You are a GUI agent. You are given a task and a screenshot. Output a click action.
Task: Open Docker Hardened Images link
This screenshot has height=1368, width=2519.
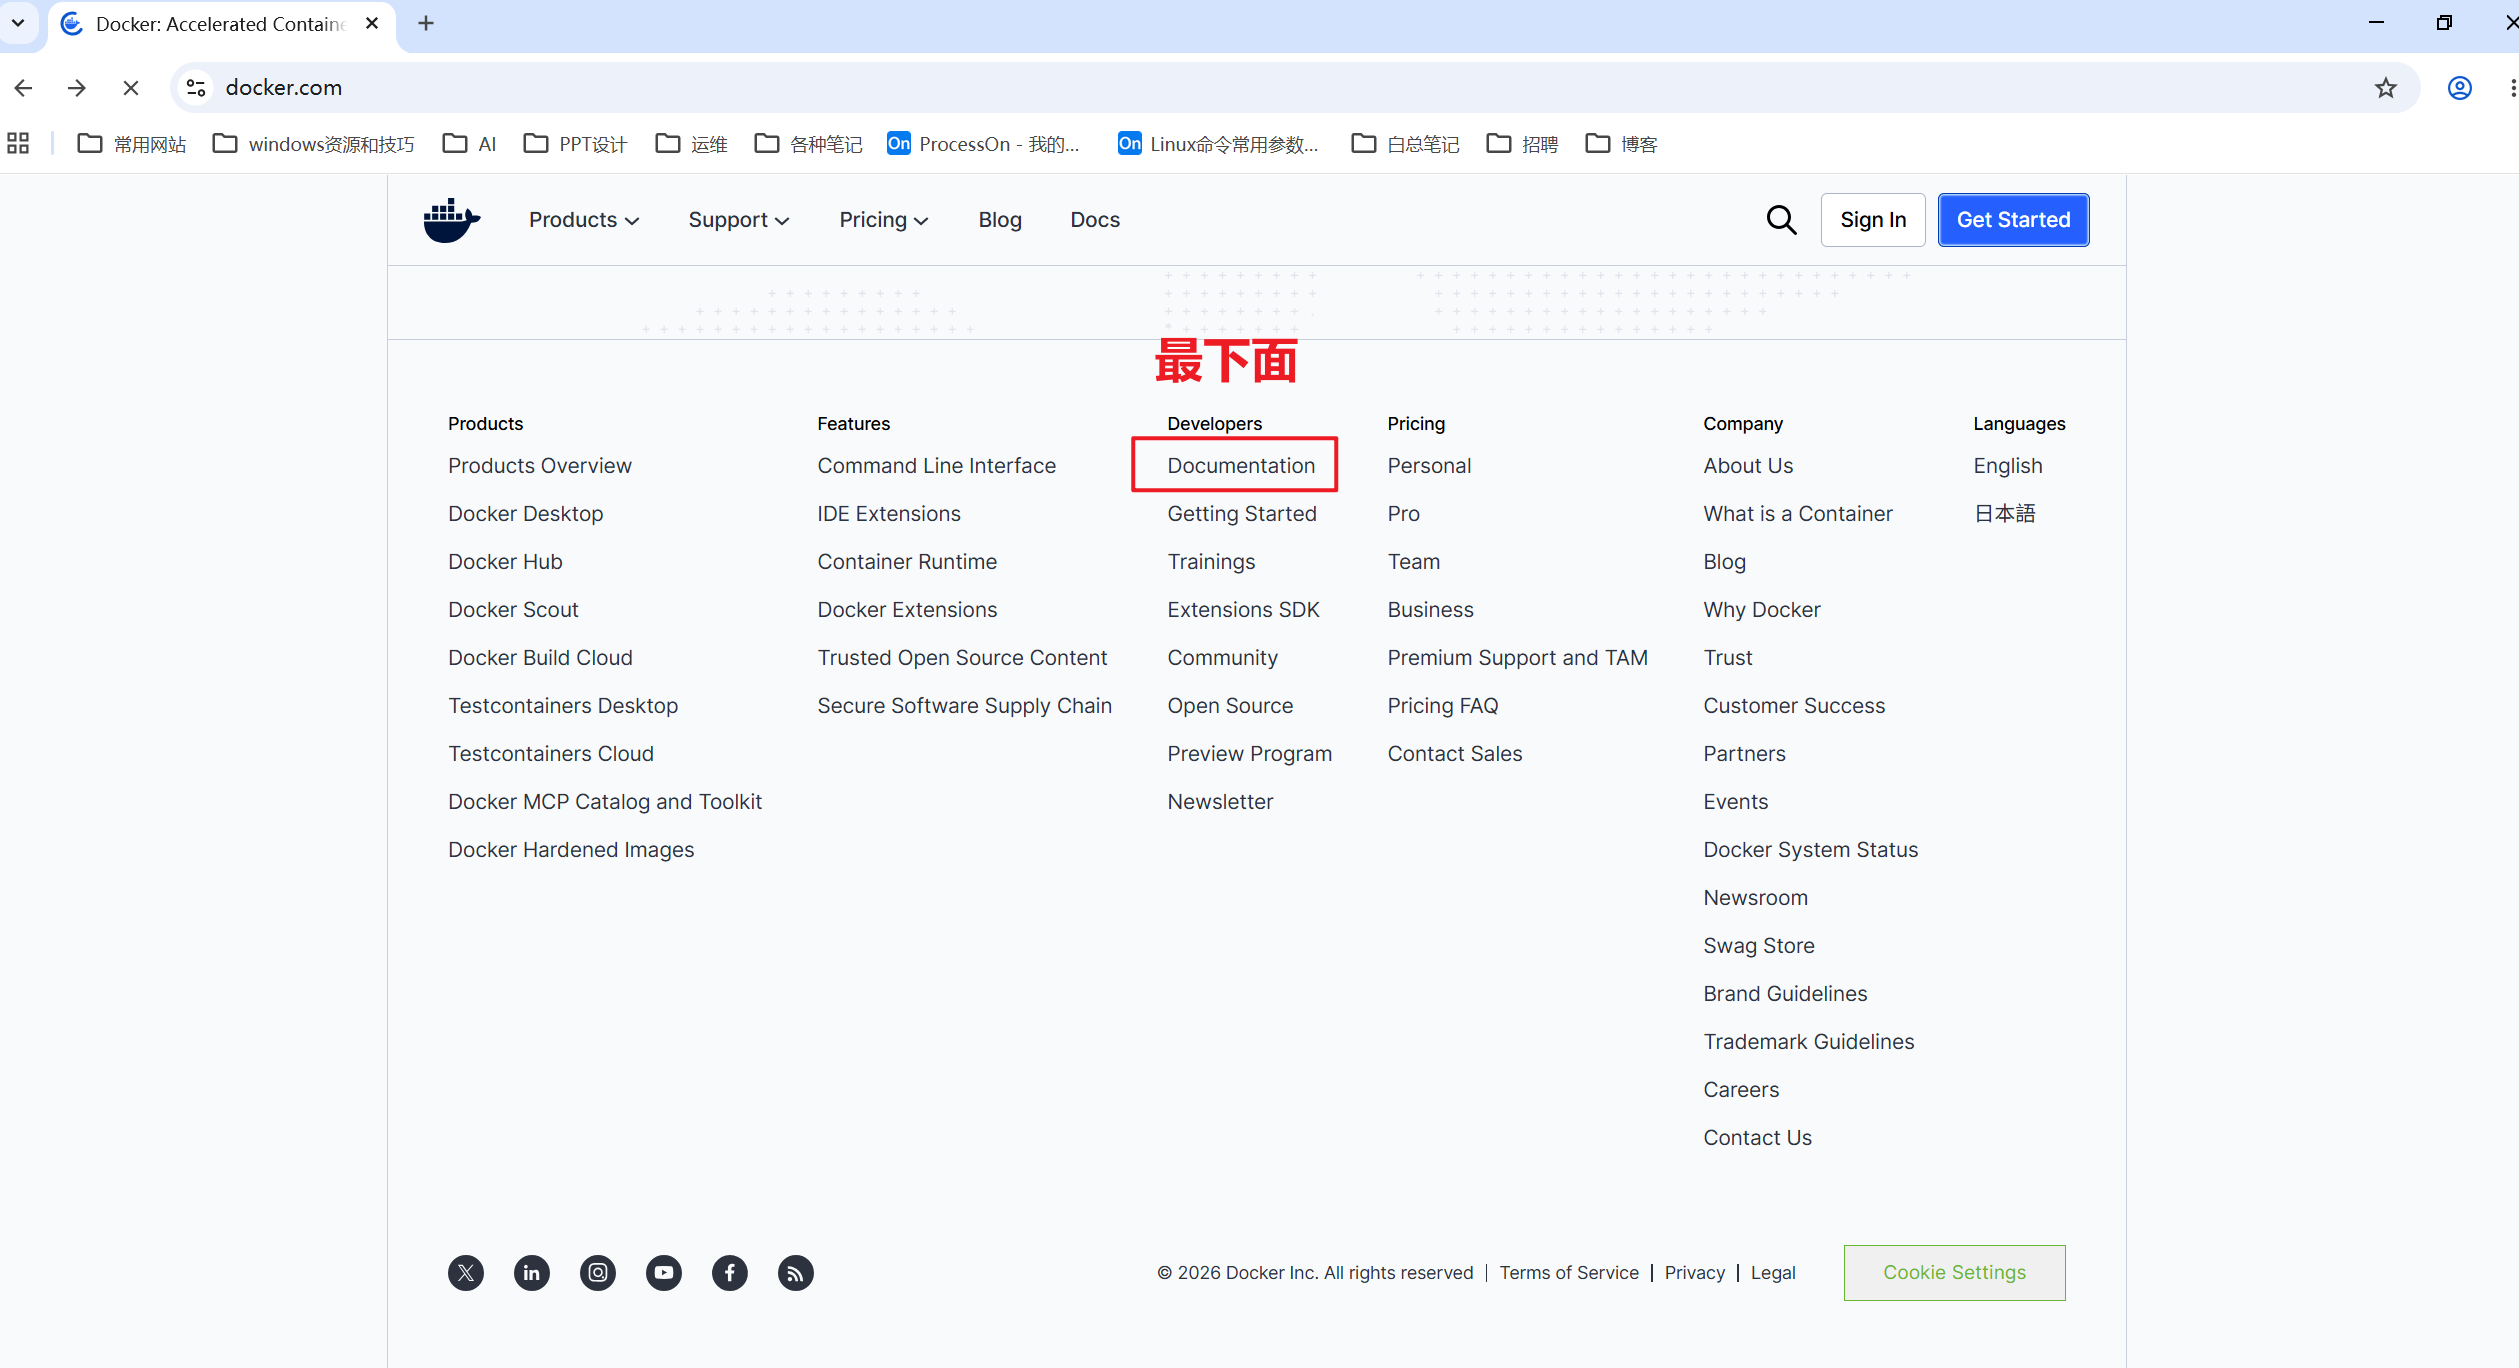tap(571, 850)
